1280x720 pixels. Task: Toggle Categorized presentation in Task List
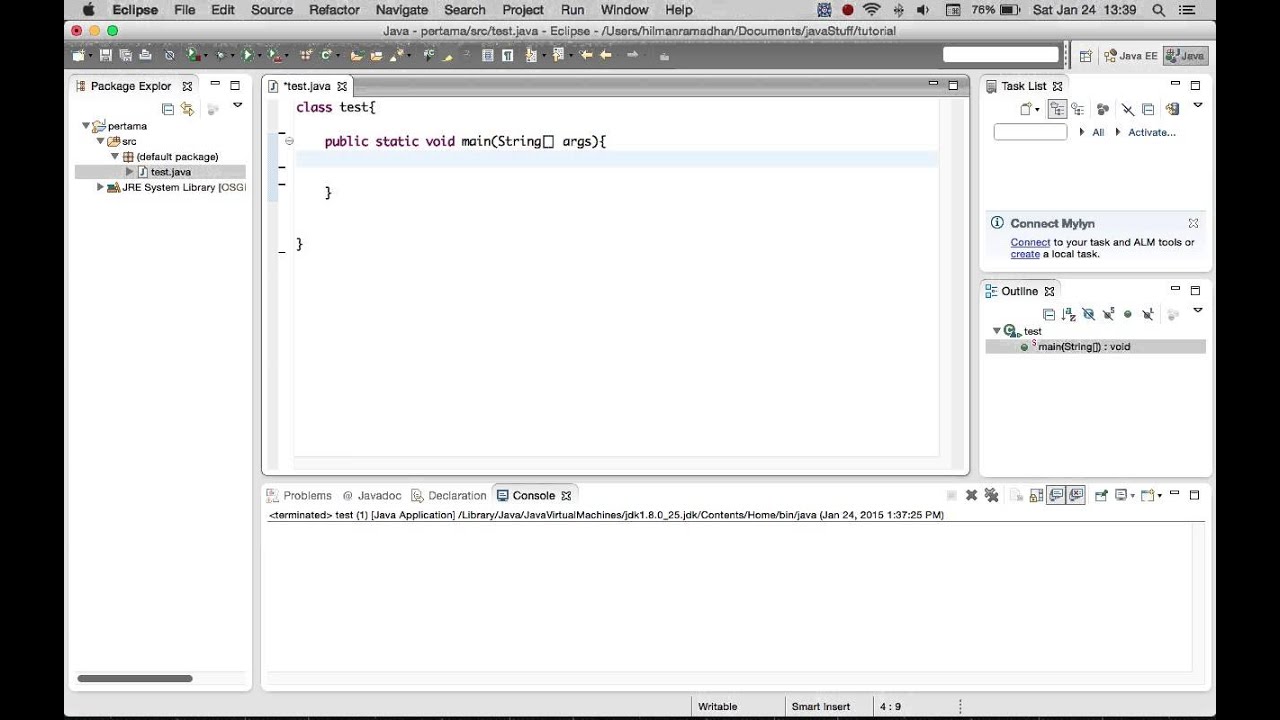1057,109
